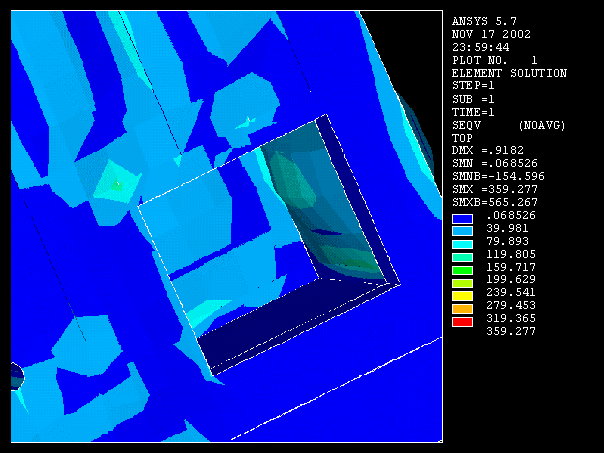Click the SEQV label
Image resolution: width=604 pixels, height=453 pixels.
[x=466, y=125]
